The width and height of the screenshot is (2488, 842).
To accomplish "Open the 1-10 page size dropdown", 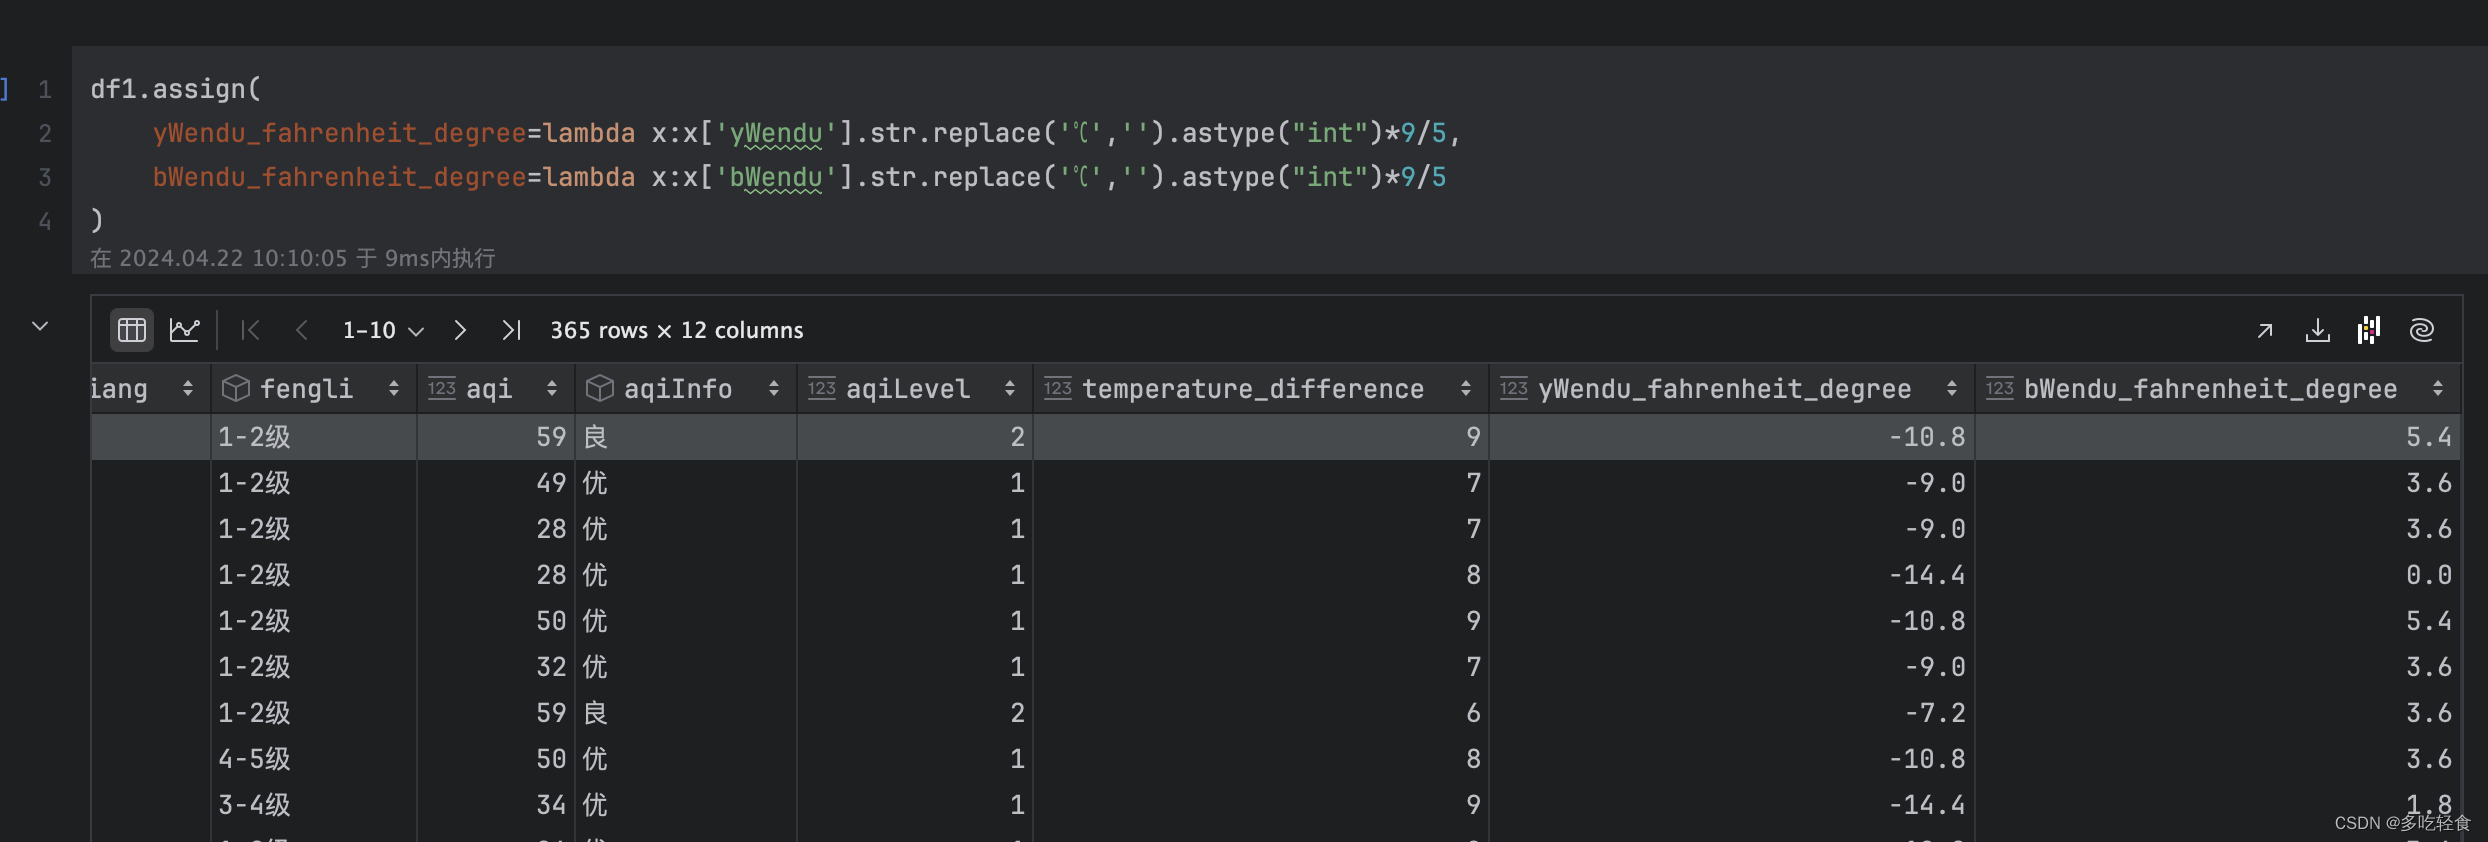I will [x=383, y=330].
